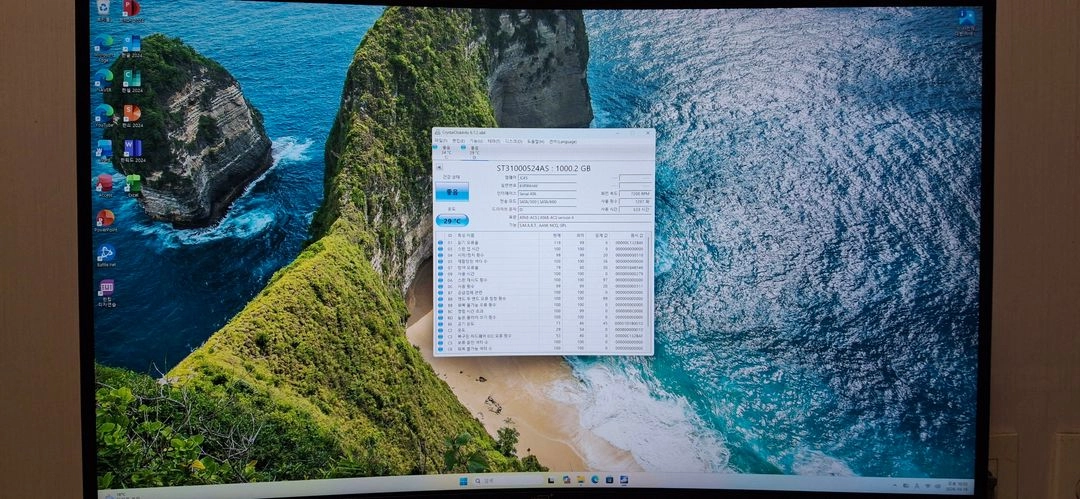Image resolution: width=1080 pixels, height=499 pixels.
Task: Open the 디스크 menu in CrystalDiskInfo
Action: pyautogui.click(x=513, y=141)
